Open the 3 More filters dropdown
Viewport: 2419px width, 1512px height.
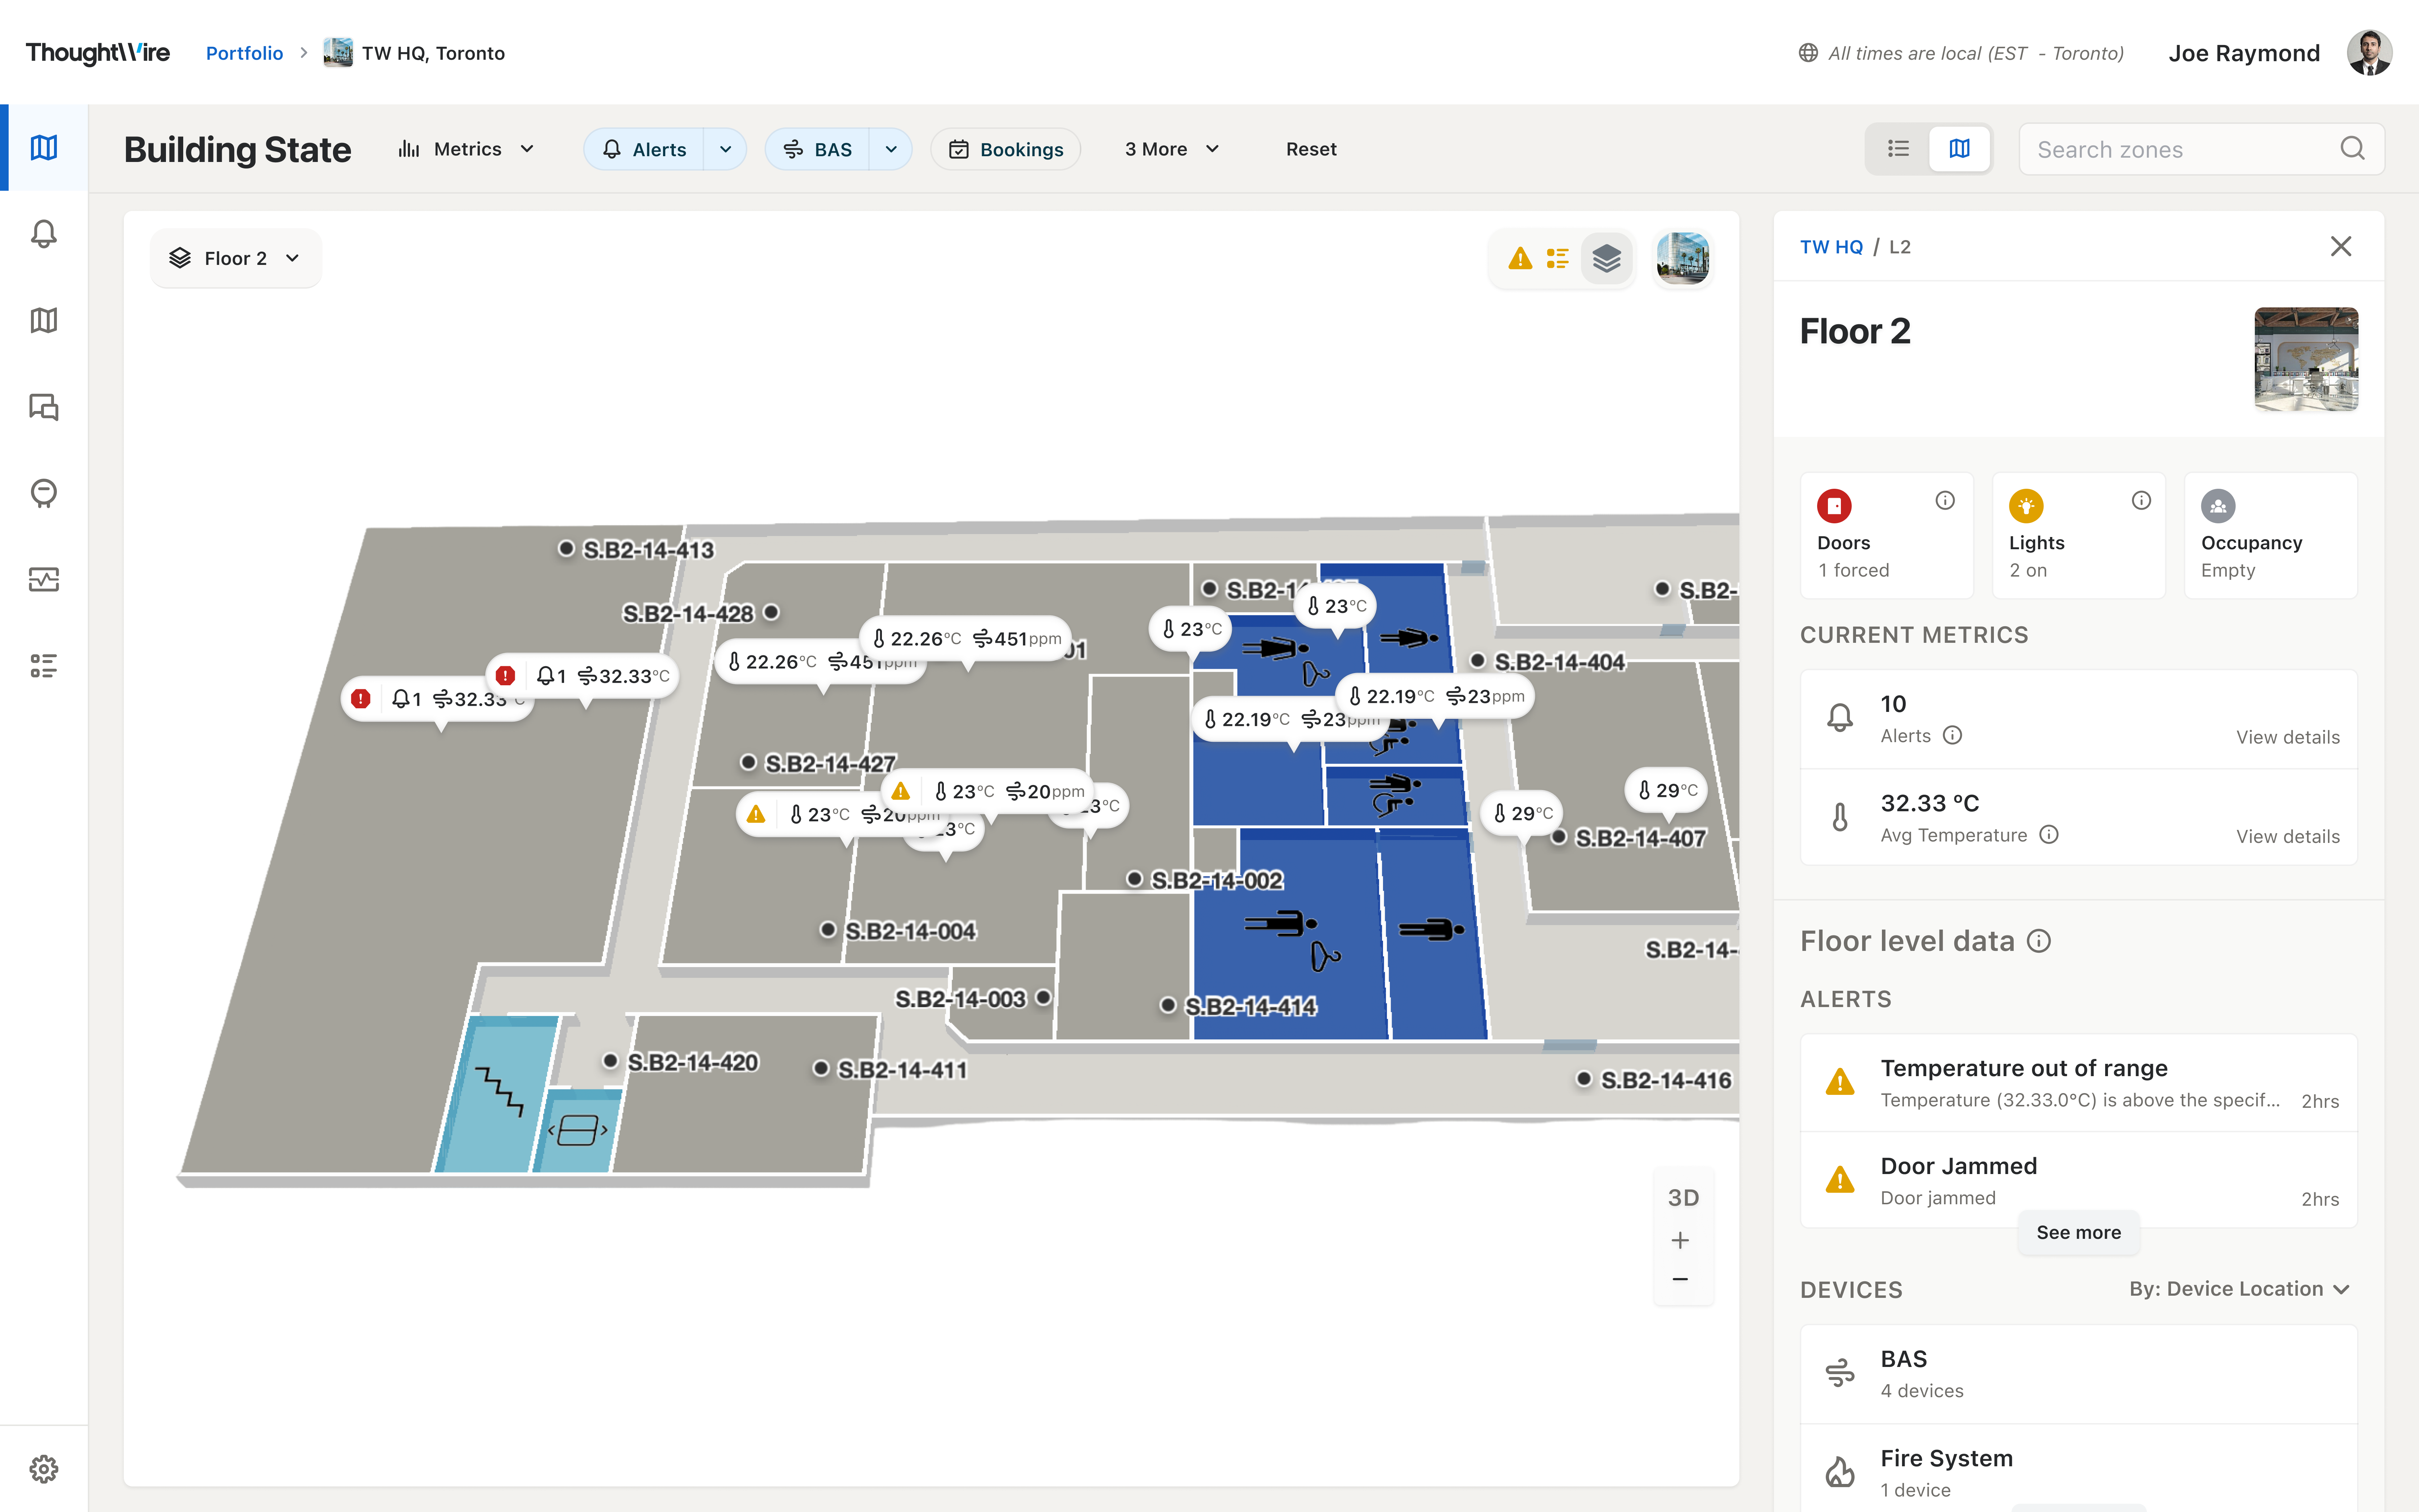(1172, 149)
